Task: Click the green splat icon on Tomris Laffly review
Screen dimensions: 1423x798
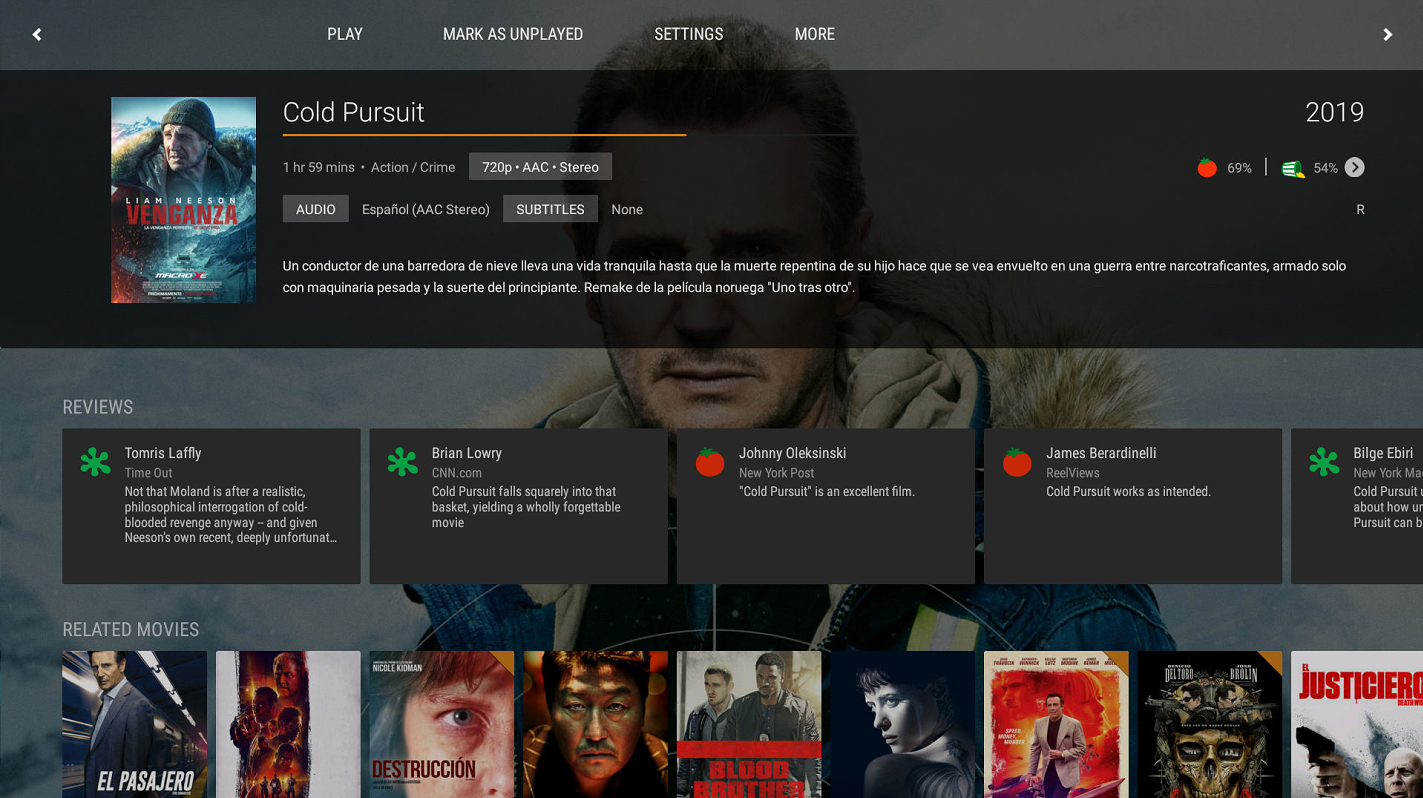Action: [95, 462]
